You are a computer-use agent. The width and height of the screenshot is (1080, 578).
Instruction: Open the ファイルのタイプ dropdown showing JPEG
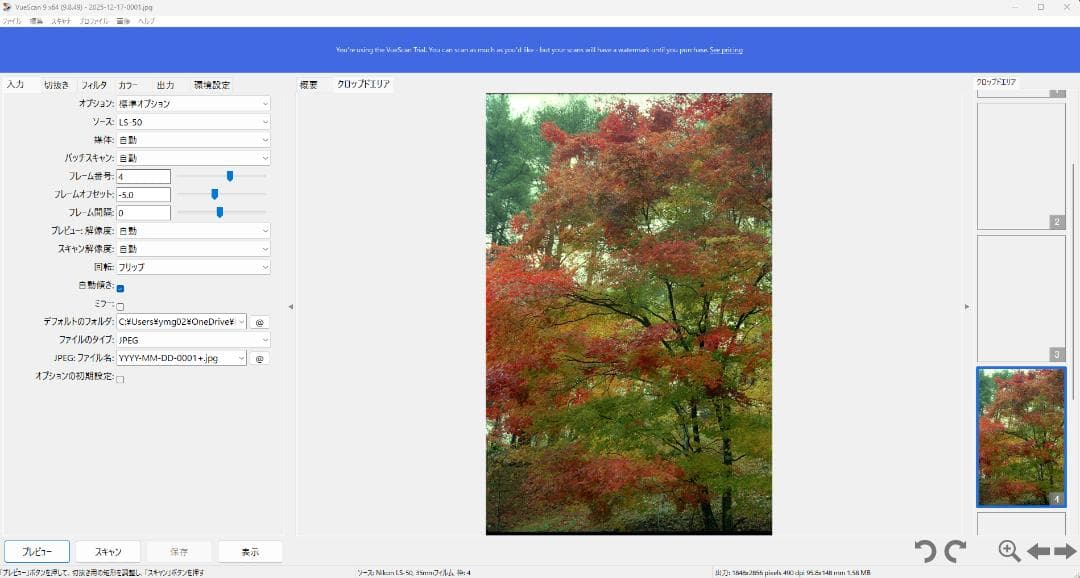point(193,340)
